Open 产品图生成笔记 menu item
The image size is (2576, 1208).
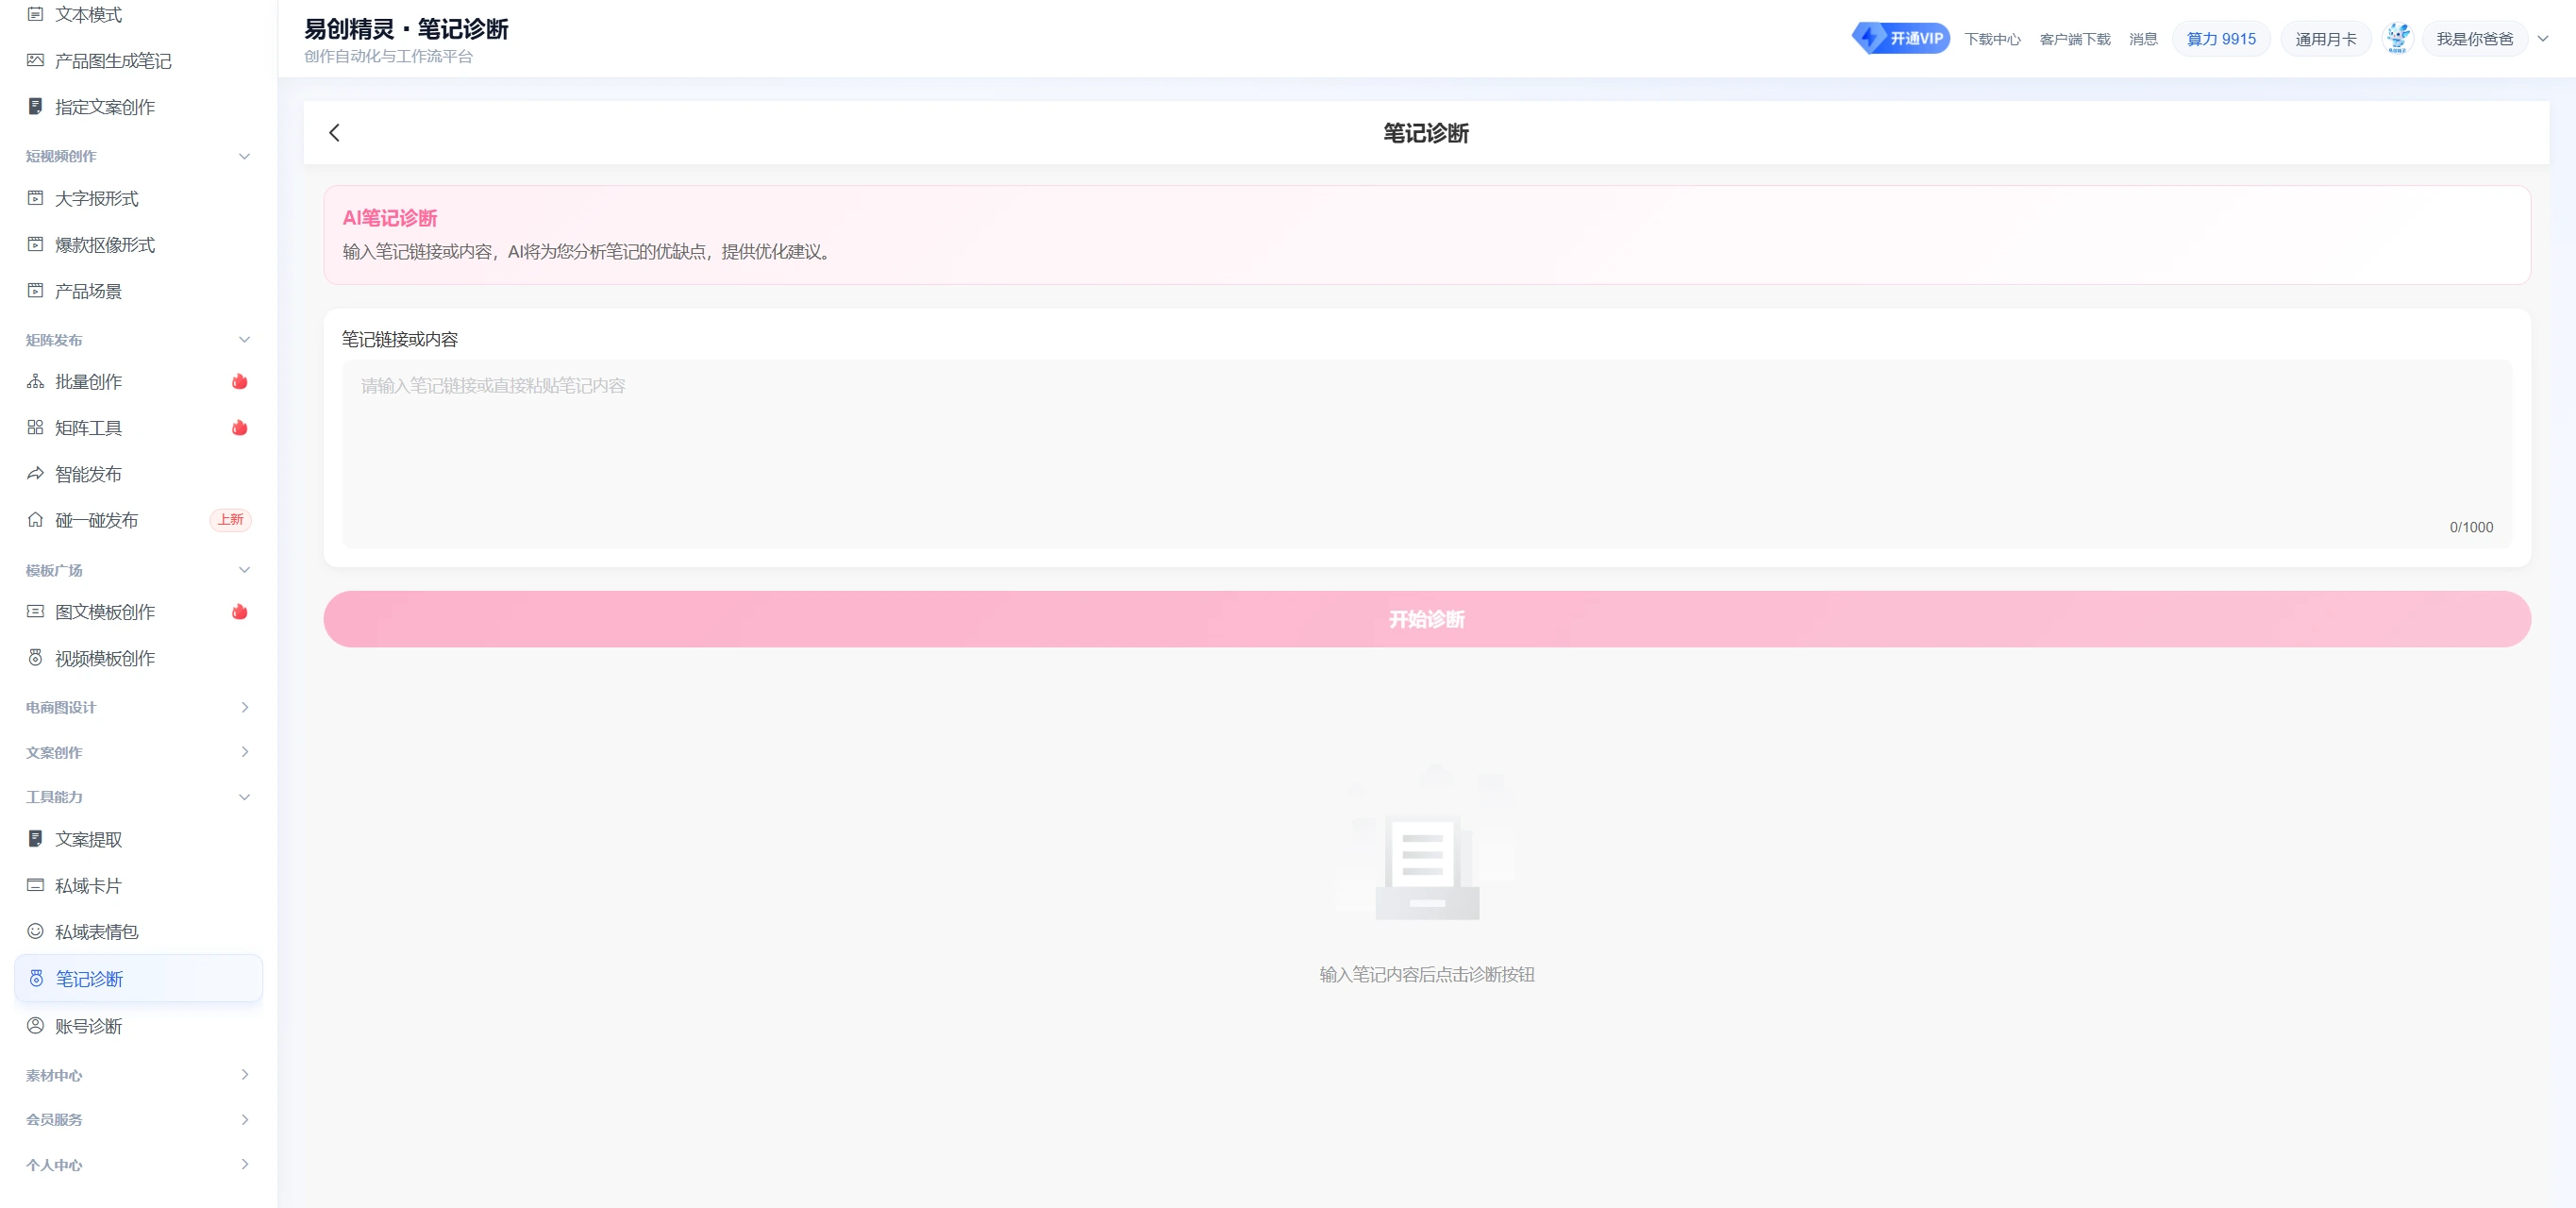(138, 60)
